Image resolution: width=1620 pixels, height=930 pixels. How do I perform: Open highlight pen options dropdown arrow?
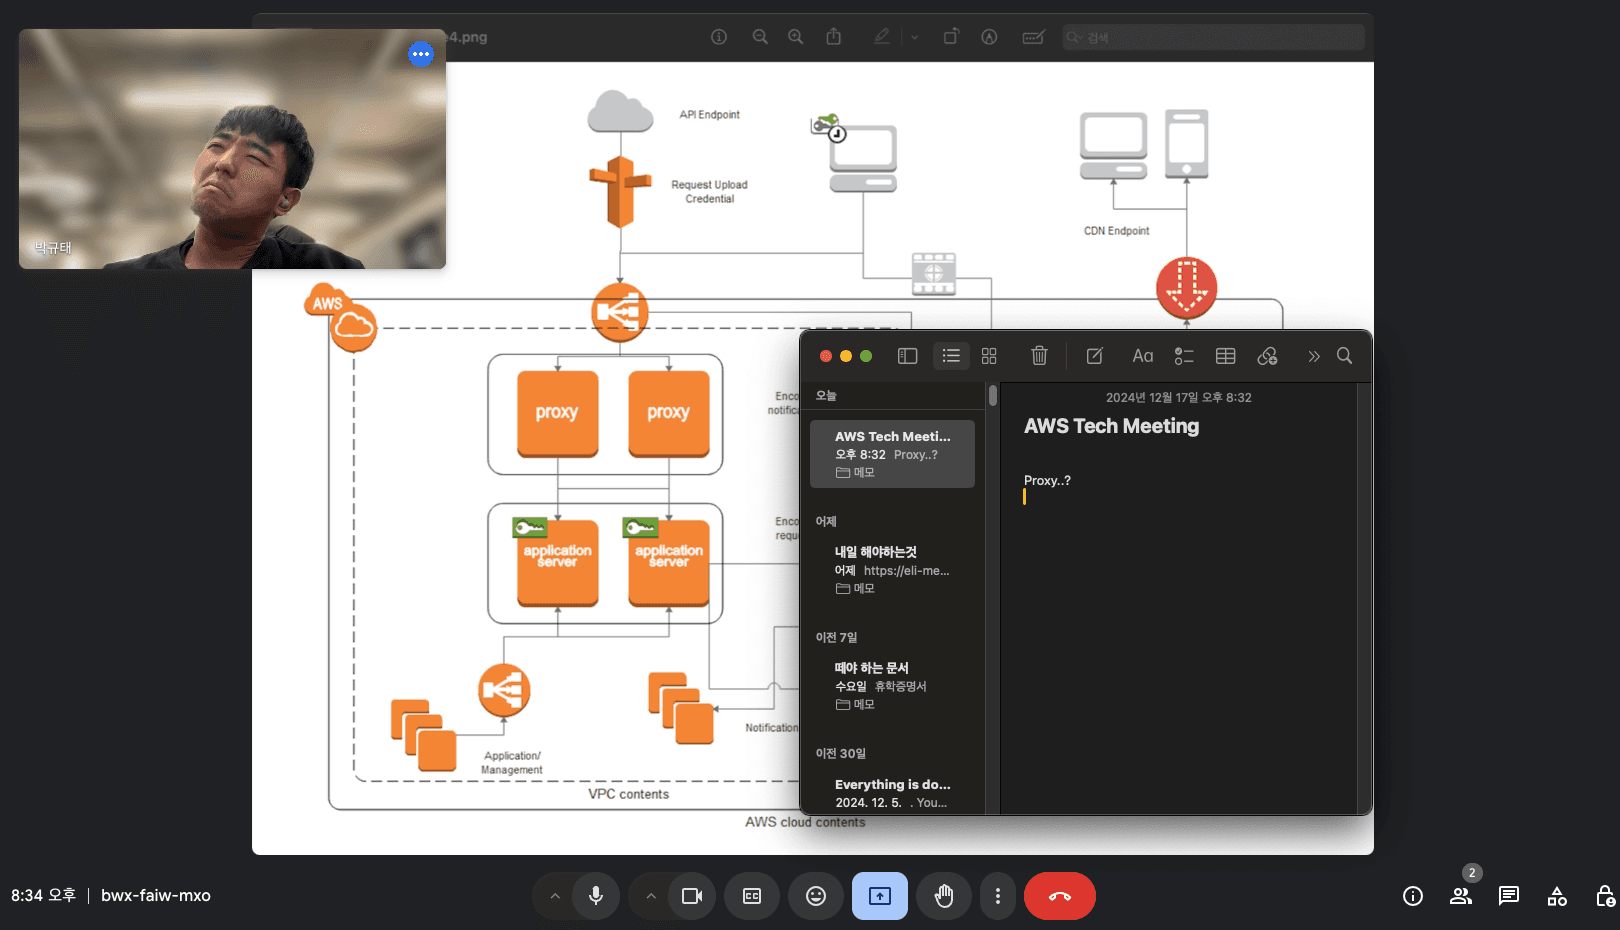tap(914, 37)
